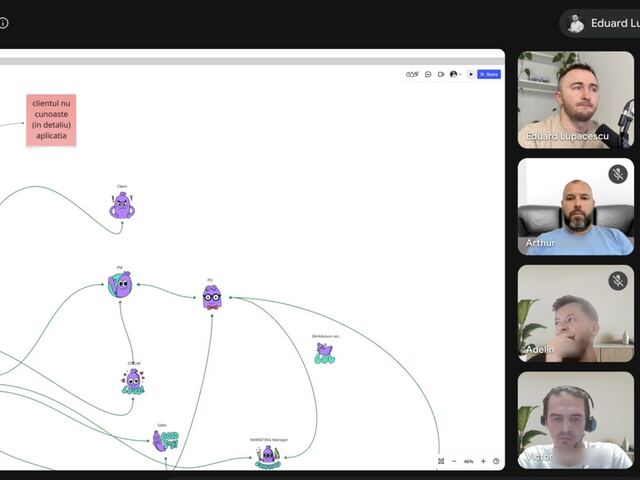Click the info icon at top left

point(3,23)
